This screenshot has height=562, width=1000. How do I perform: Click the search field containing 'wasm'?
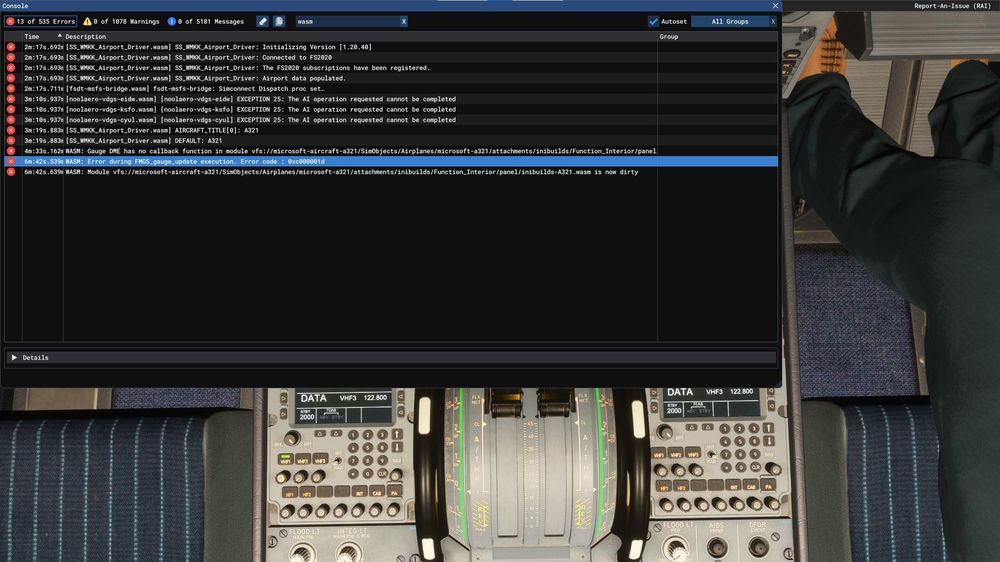[345, 21]
